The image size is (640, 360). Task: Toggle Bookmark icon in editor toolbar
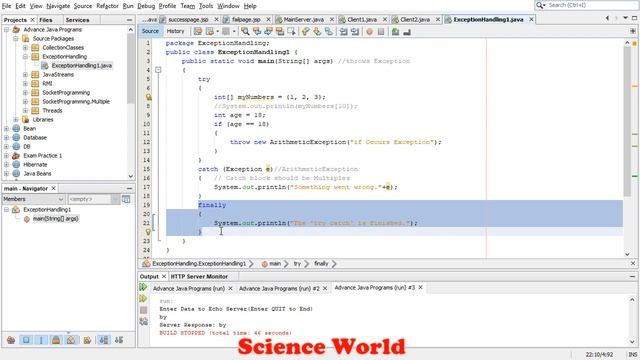point(329,31)
